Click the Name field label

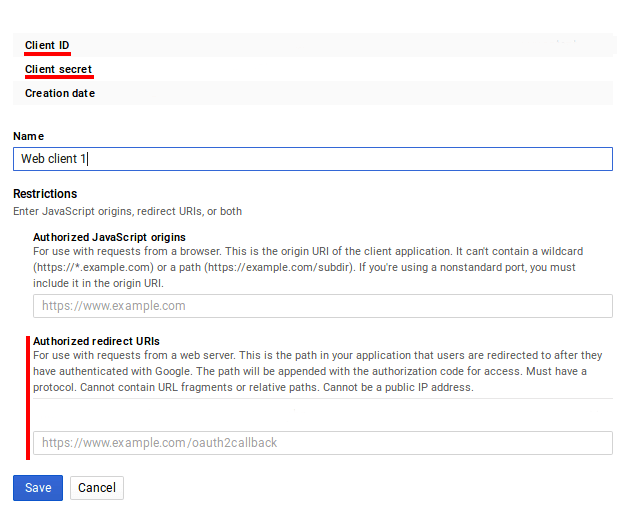(x=29, y=136)
